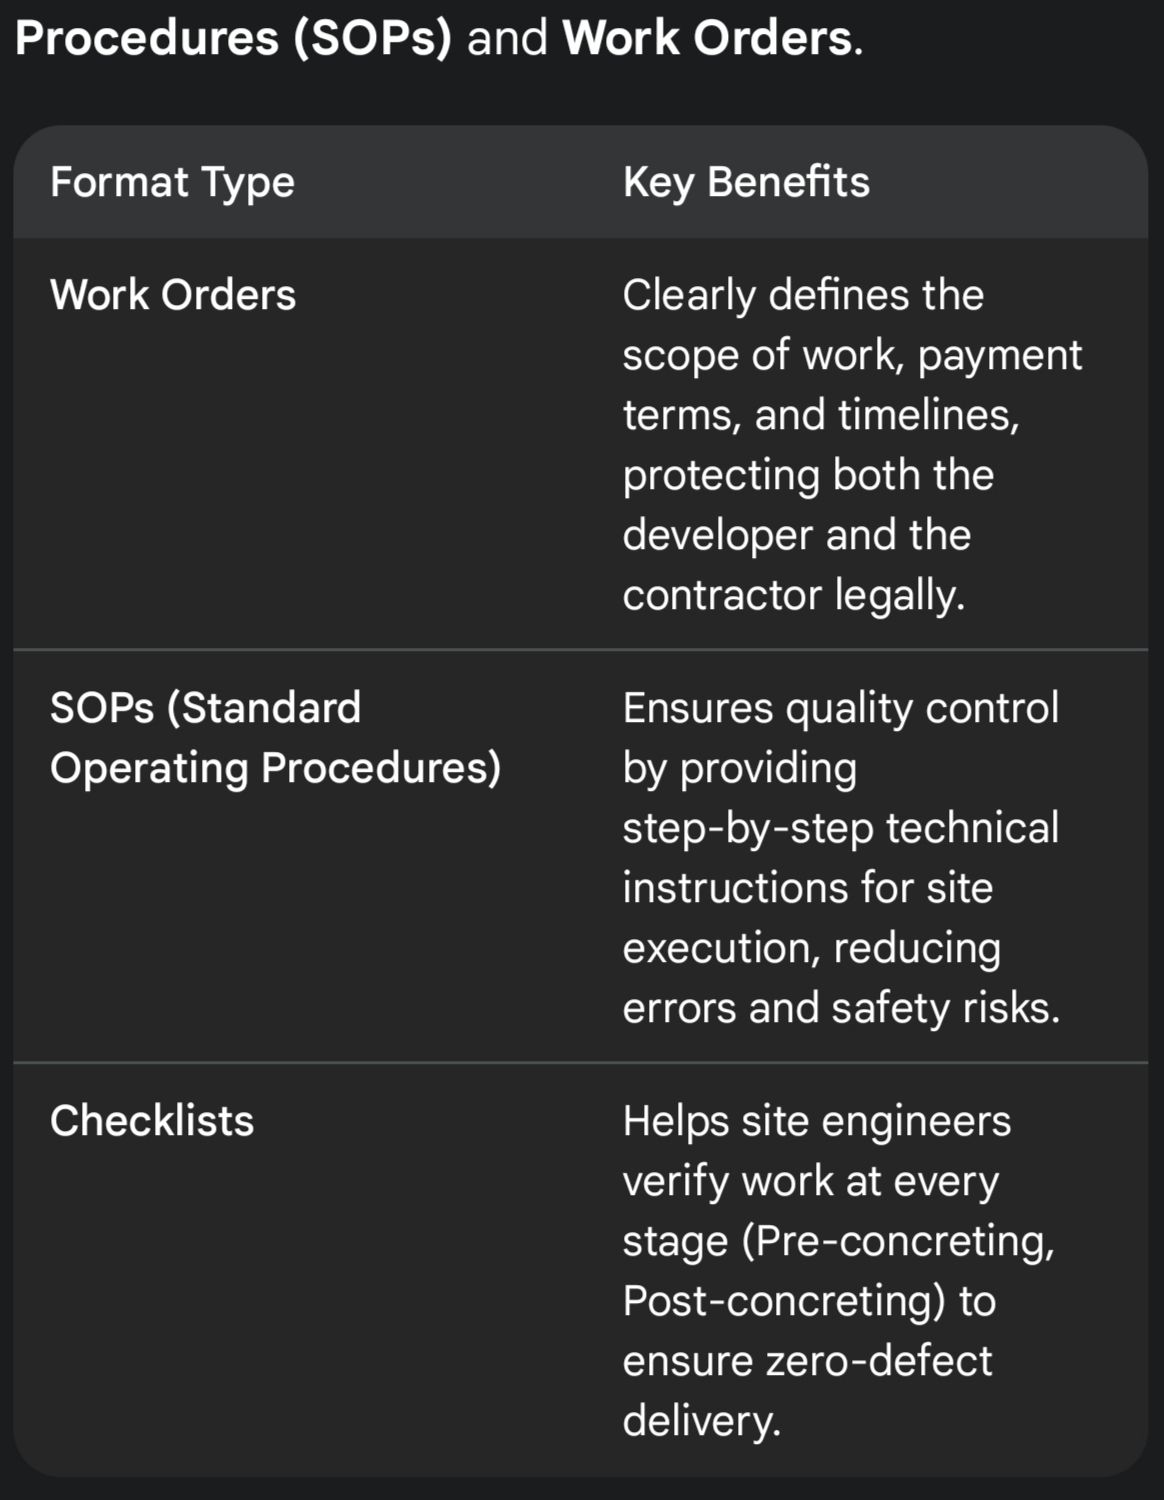1164x1500 pixels.
Task: Click 'Operating Procedures)' text line
Action: [275, 768]
